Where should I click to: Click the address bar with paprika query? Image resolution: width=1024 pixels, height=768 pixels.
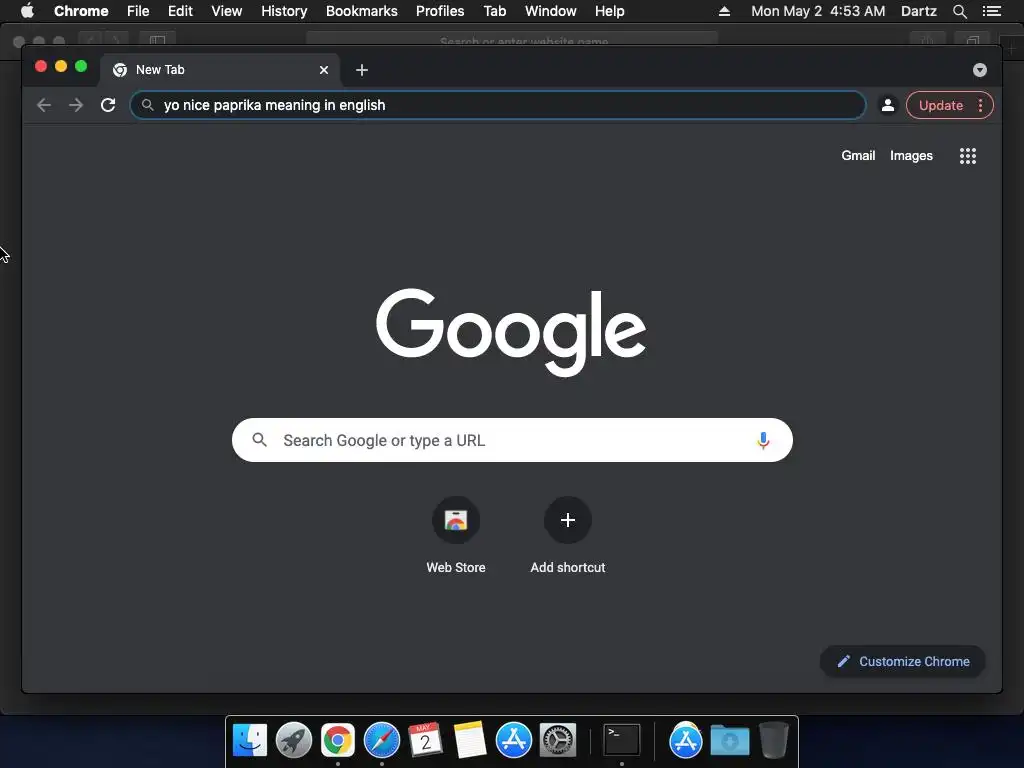coord(498,105)
